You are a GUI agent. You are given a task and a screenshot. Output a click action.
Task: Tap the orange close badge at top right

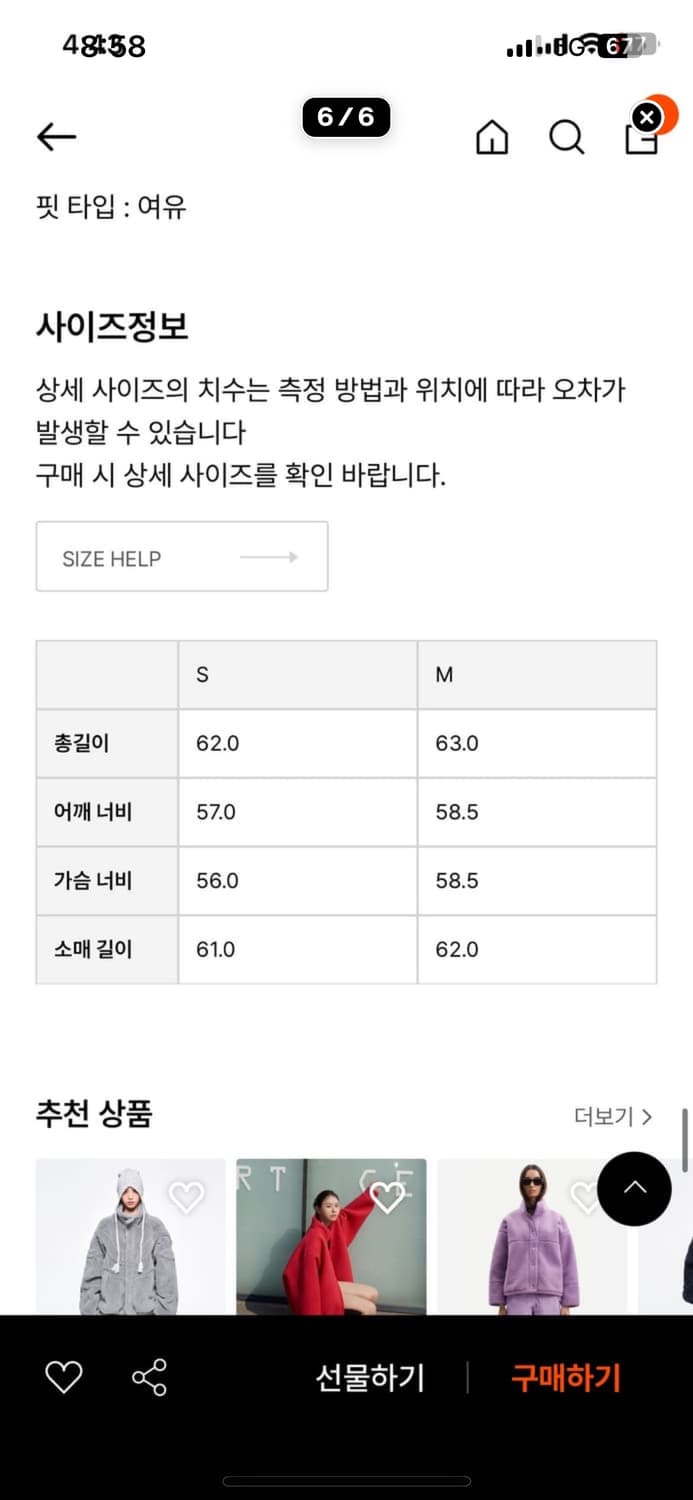pos(647,116)
